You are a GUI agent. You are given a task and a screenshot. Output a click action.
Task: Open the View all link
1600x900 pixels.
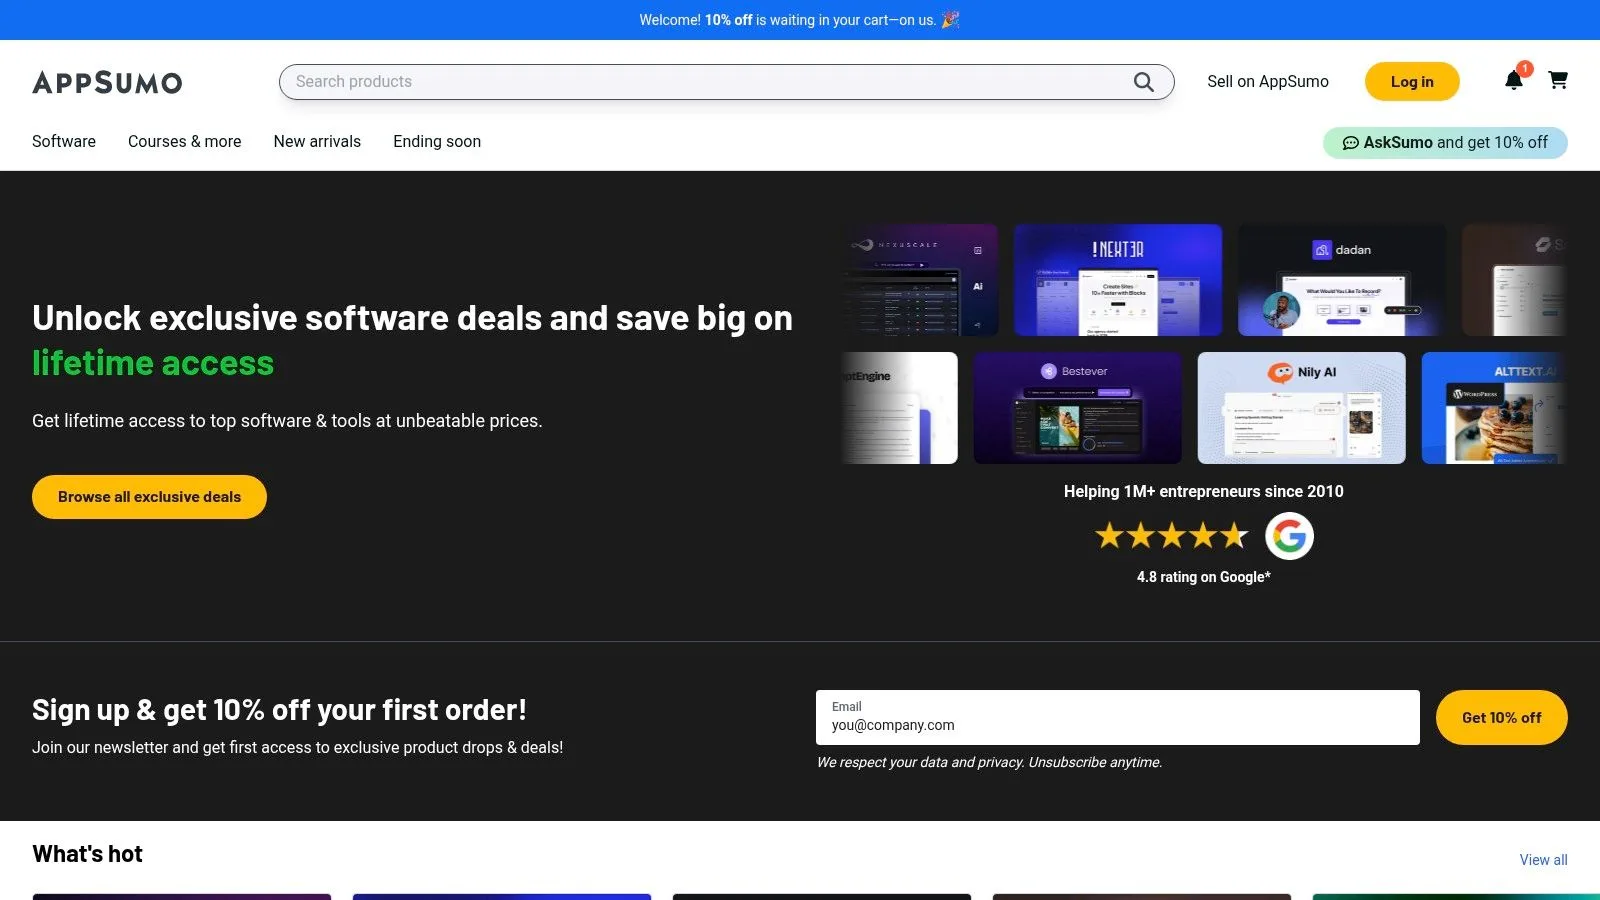point(1543,860)
